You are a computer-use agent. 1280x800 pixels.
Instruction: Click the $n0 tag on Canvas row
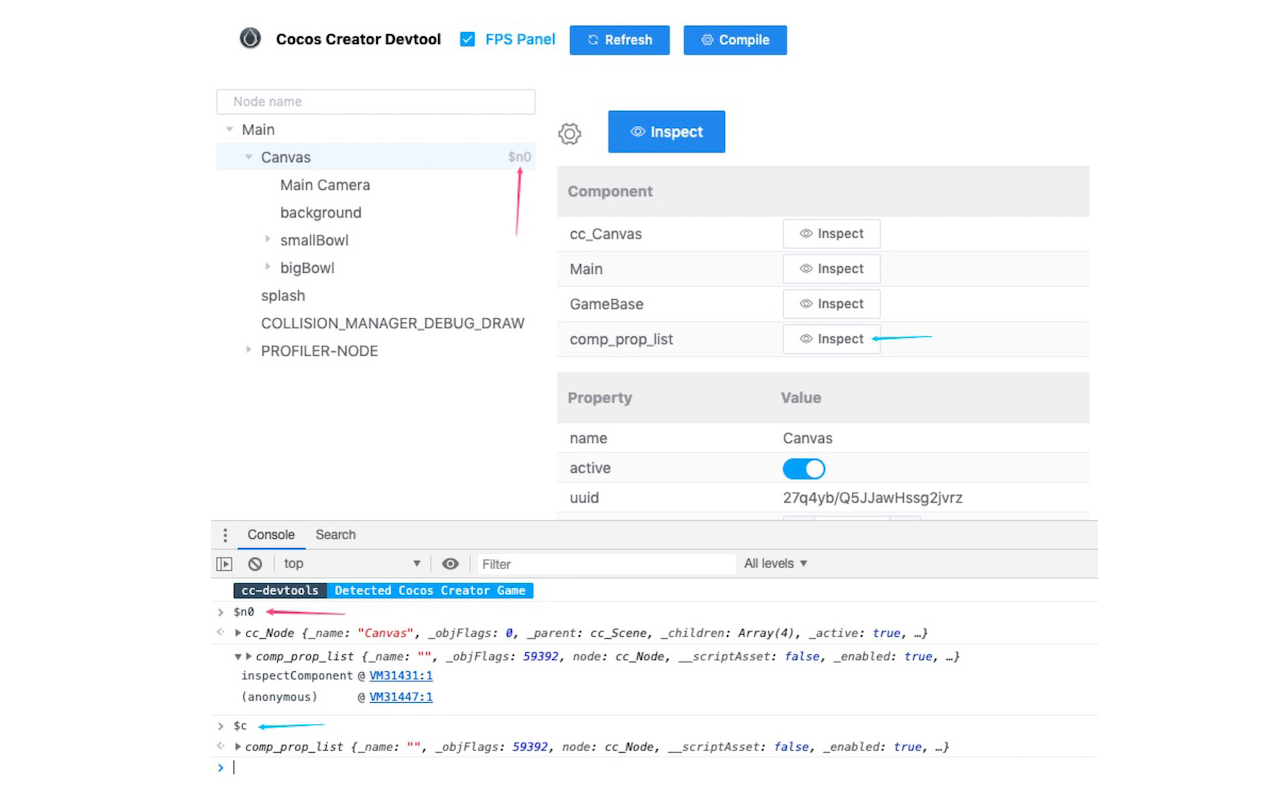coord(519,157)
